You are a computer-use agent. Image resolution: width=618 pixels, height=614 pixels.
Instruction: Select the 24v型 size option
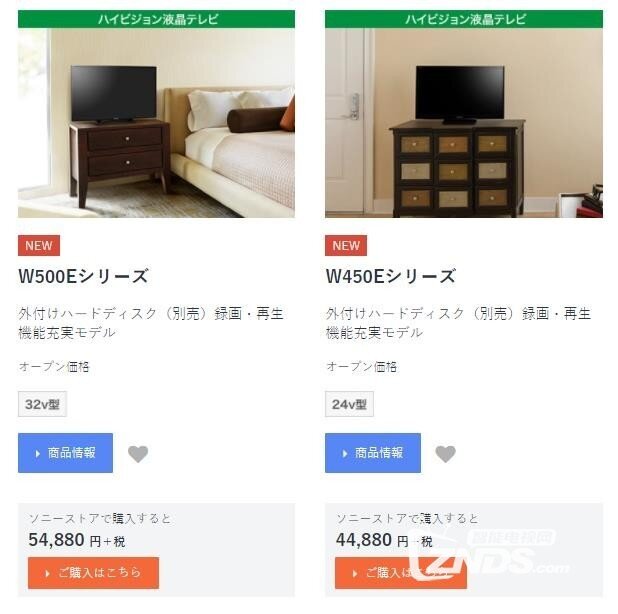tap(349, 404)
